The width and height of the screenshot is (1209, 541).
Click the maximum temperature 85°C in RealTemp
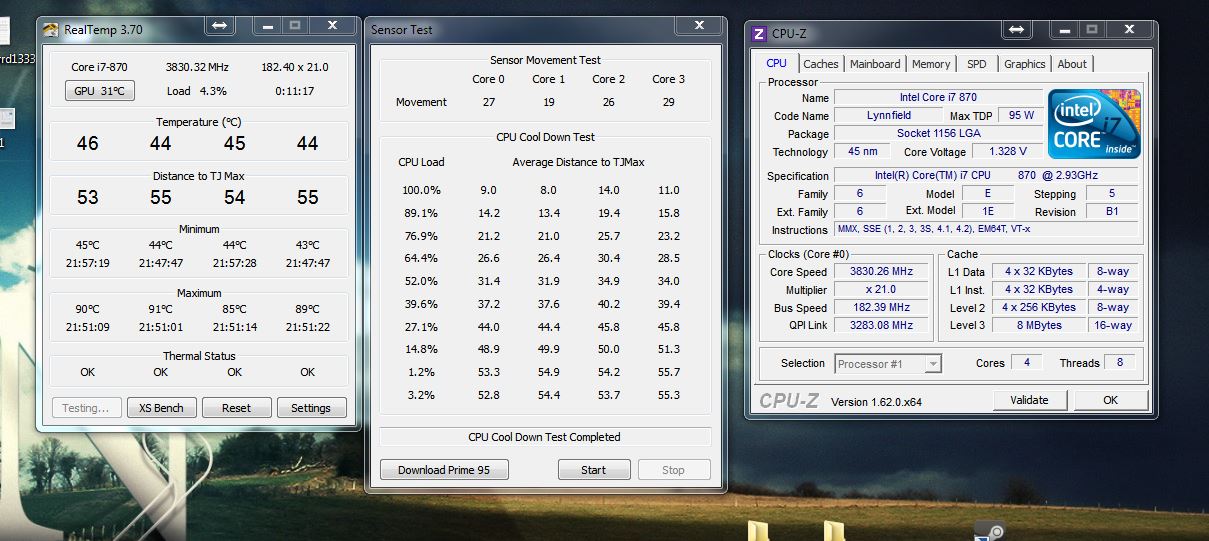tap(234, 310)
